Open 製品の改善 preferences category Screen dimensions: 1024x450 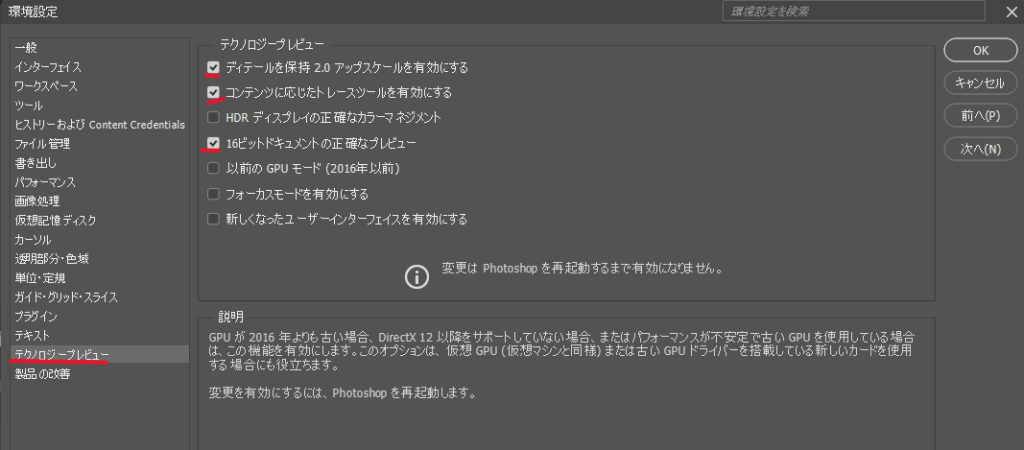point(42,374)
